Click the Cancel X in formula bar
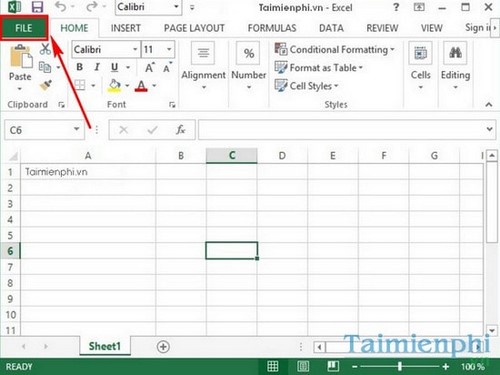Viewport: 500px width, 375px height. (x=124, y=130)
